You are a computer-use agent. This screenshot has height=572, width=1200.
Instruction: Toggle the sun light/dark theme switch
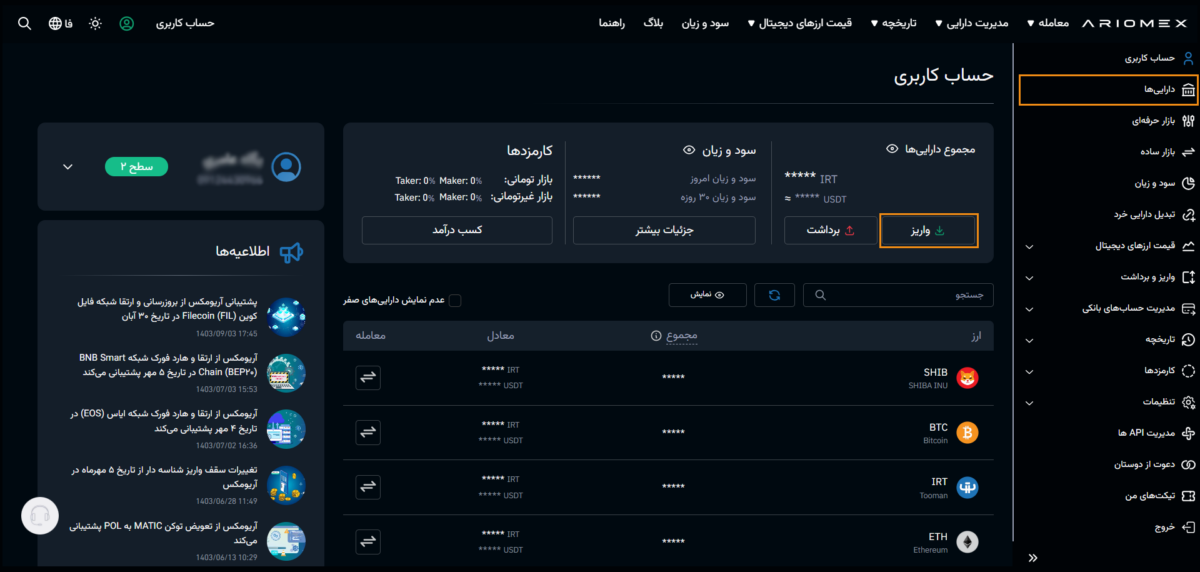[95, 23]
